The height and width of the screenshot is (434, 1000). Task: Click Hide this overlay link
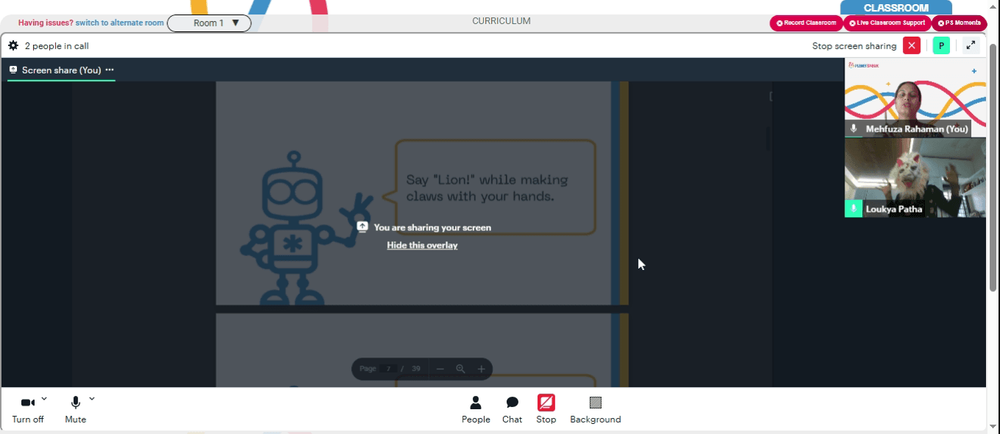click(x=422, y=245)
